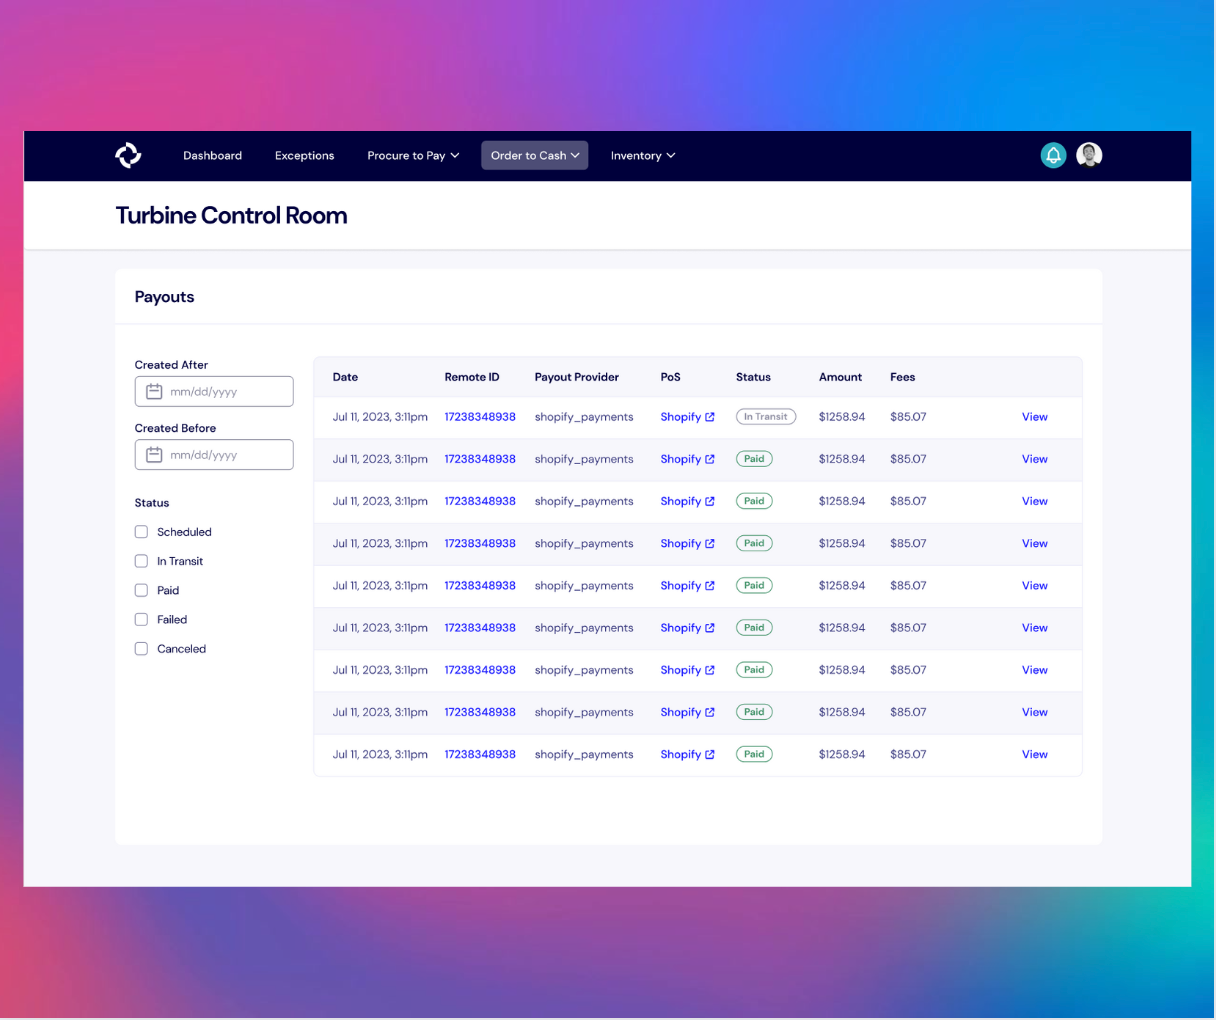Click calendar icon in Created Before field
Screen dimensions: 1216x1020
point(154,455)
